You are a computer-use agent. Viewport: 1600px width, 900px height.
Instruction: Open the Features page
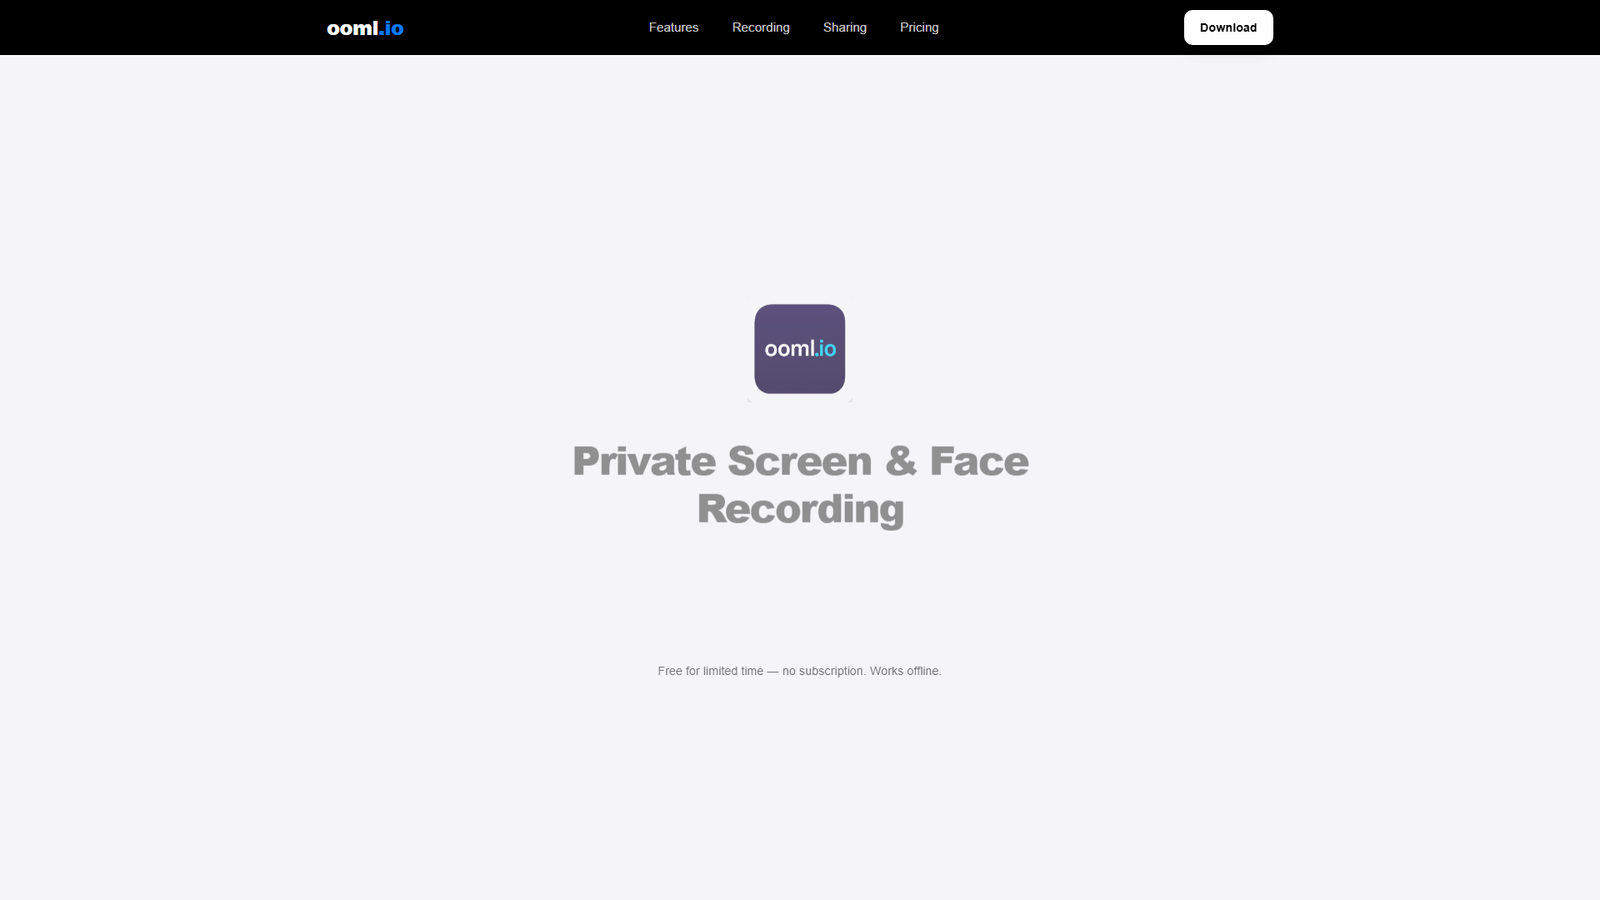673,27
